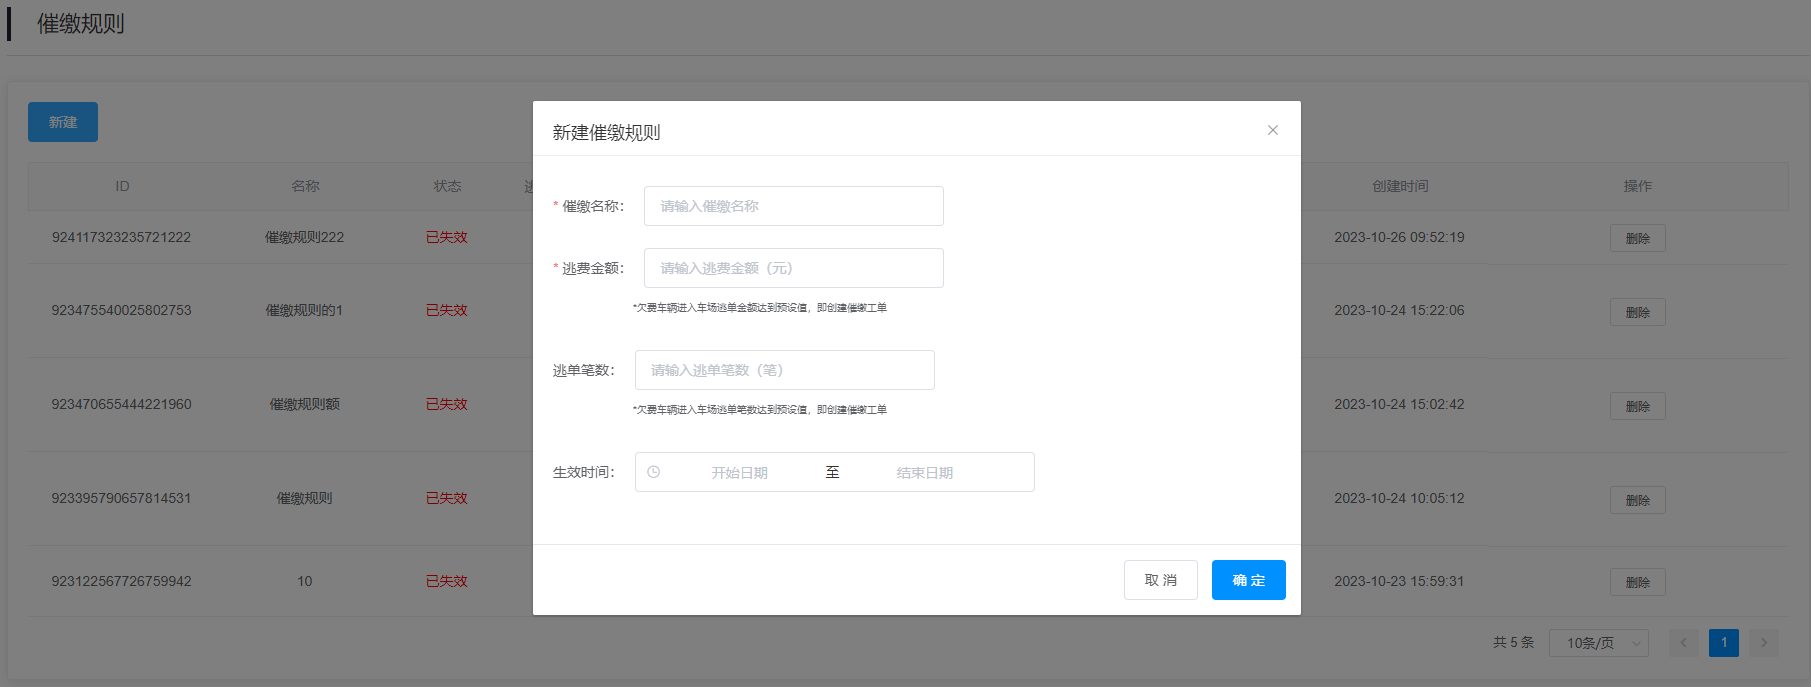Click the 创建时间 column header
Screen dimensions: 1811x687
(x=1399, y=186)
